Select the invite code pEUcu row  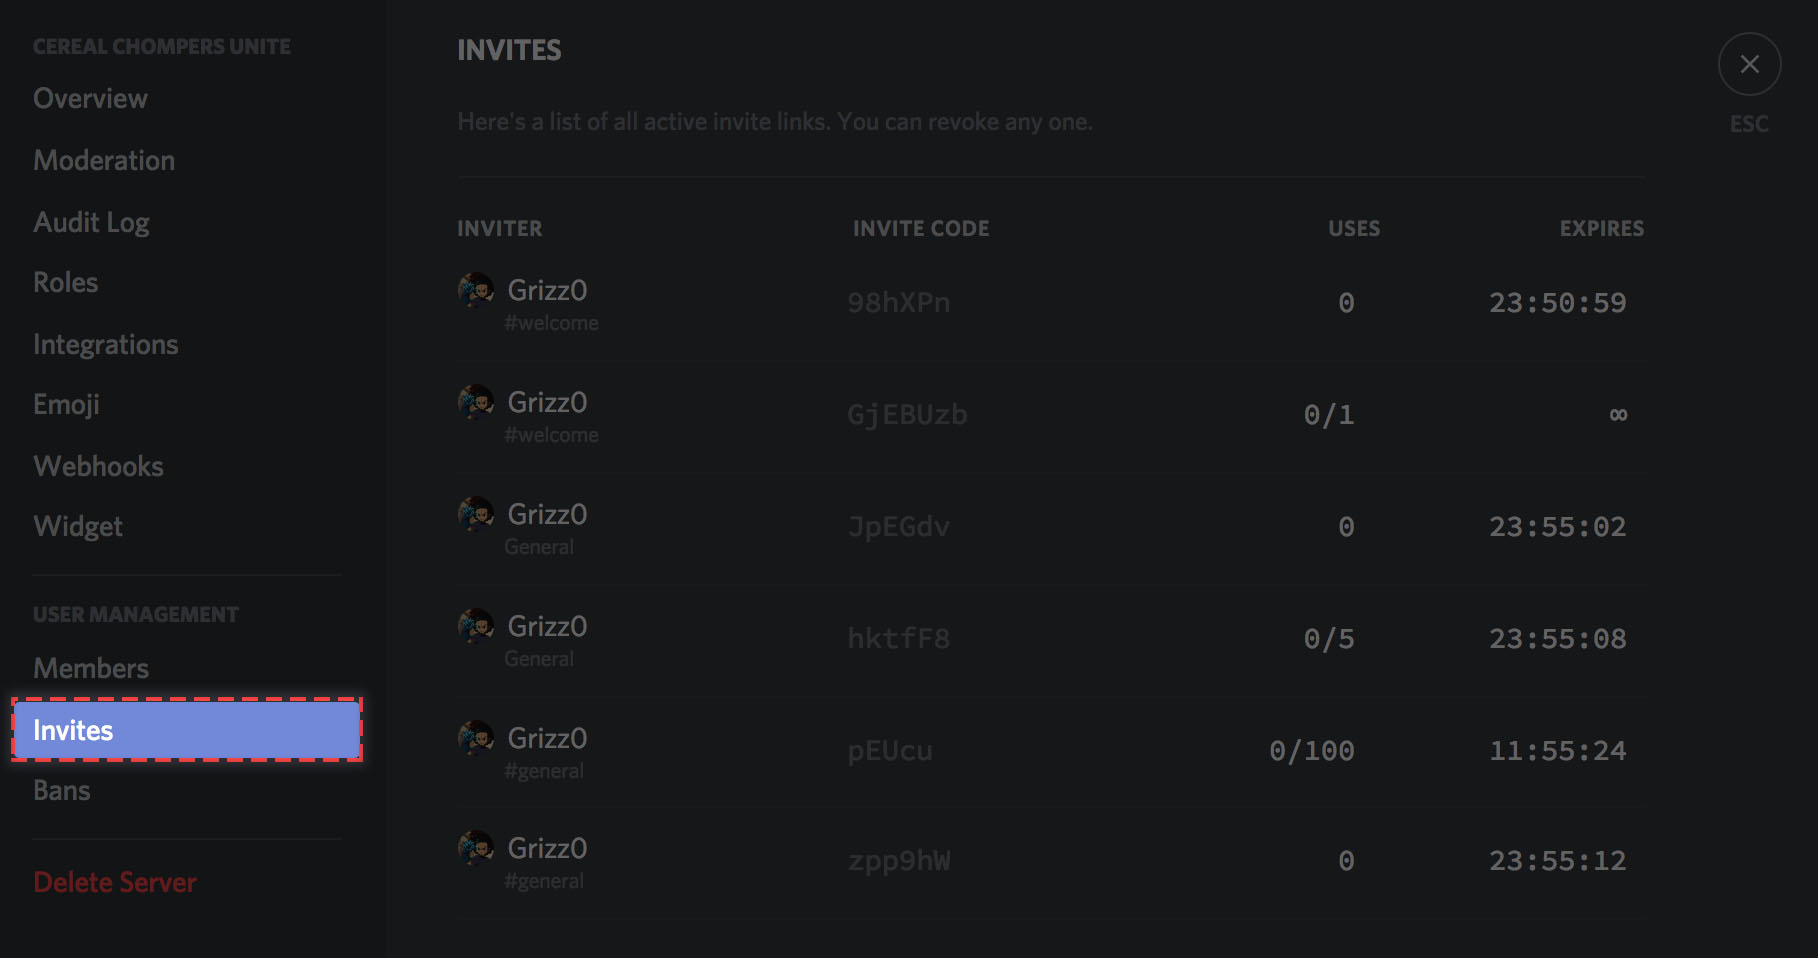[1051, 752]
